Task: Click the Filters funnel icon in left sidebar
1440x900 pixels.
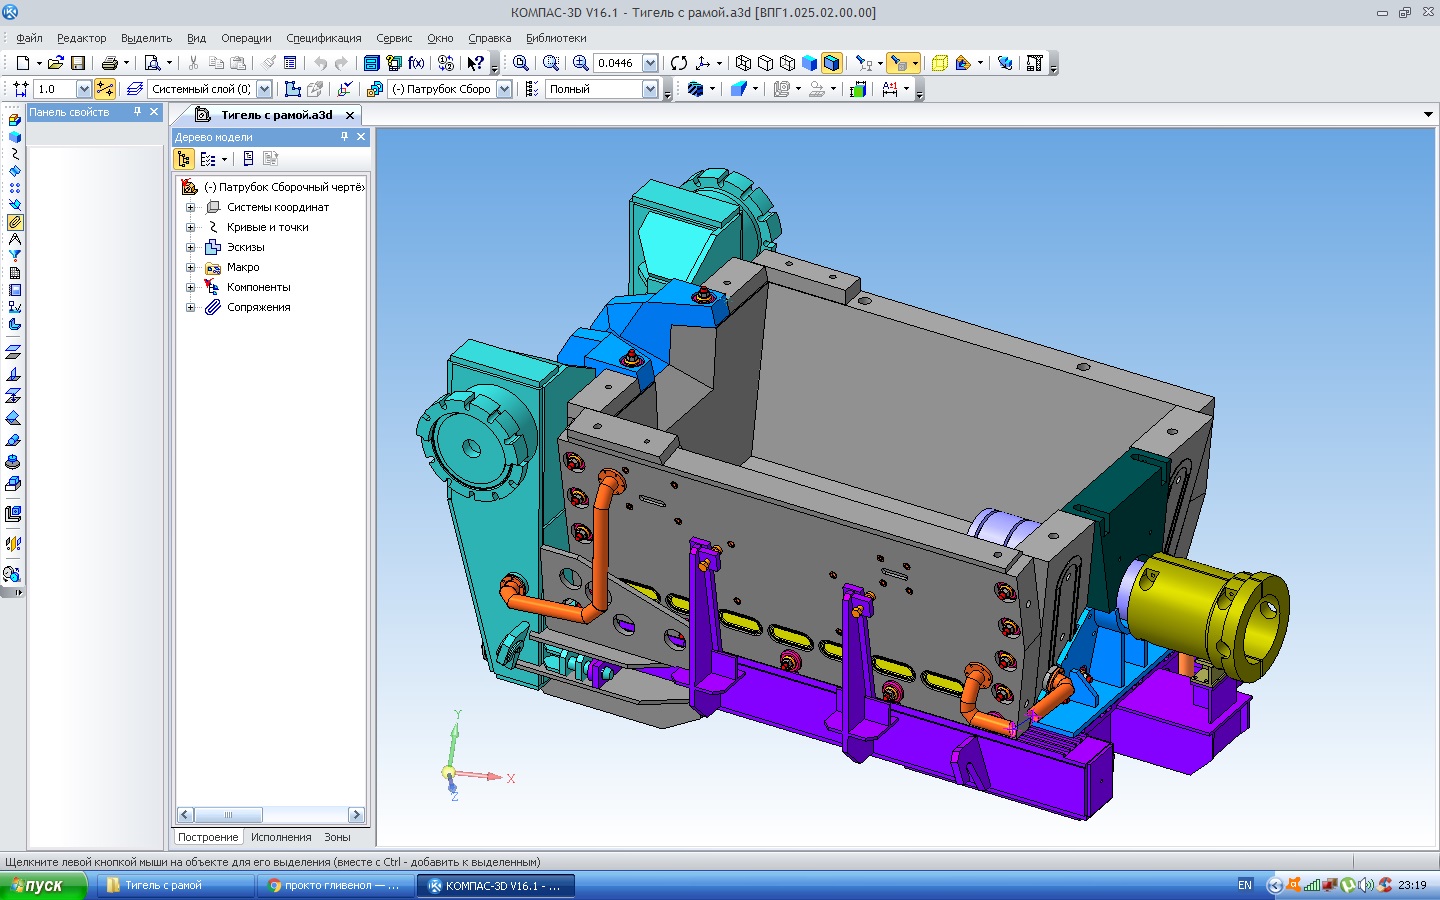Action: coord(14,256)
